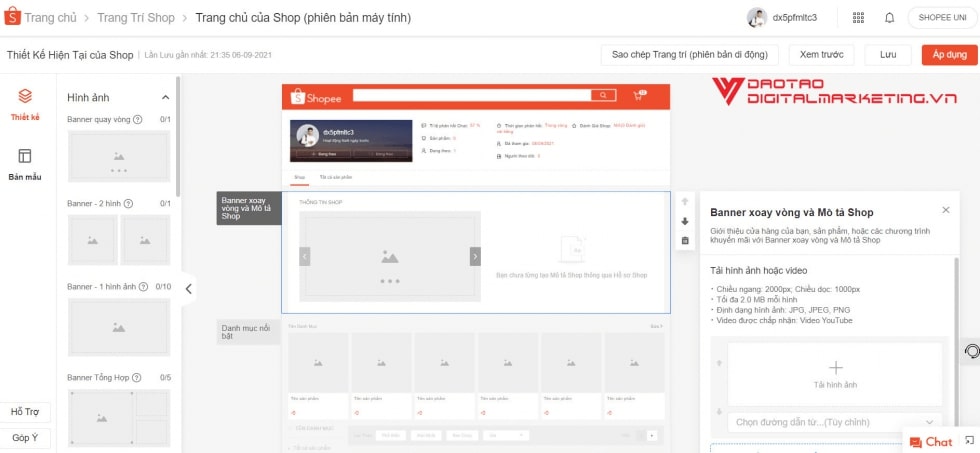980x453 pixels.
Task: Click Sao chép Trang trí mobile version button
Action: pos(689,55)
